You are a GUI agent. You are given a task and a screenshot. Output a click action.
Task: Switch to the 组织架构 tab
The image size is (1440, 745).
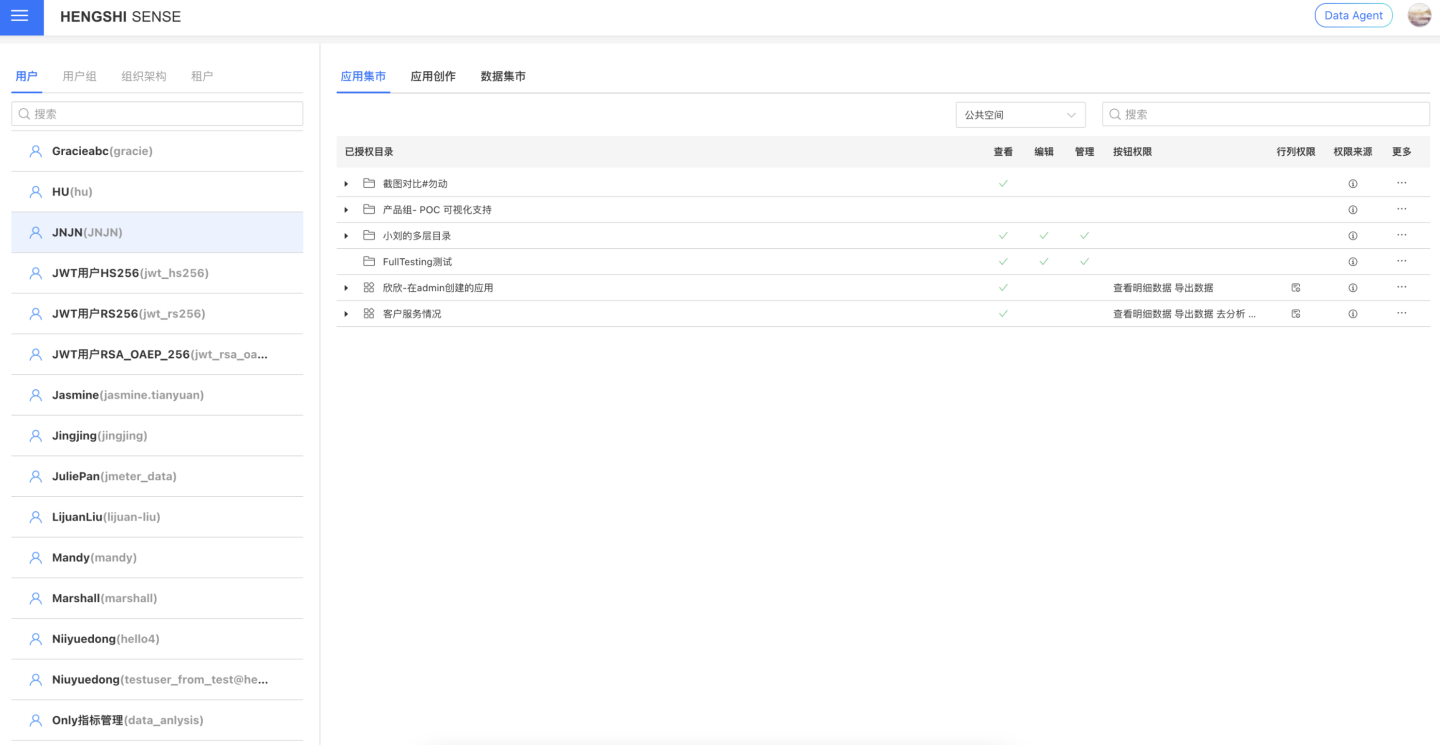[144, 76]
